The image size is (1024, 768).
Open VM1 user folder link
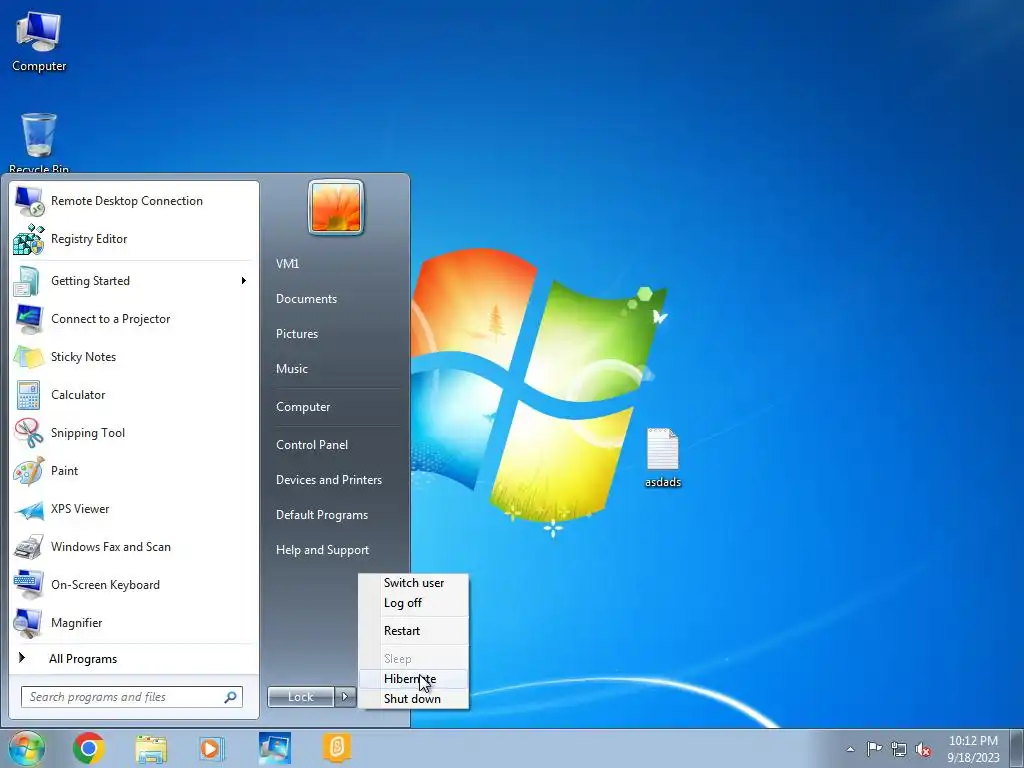pos(287,264)
